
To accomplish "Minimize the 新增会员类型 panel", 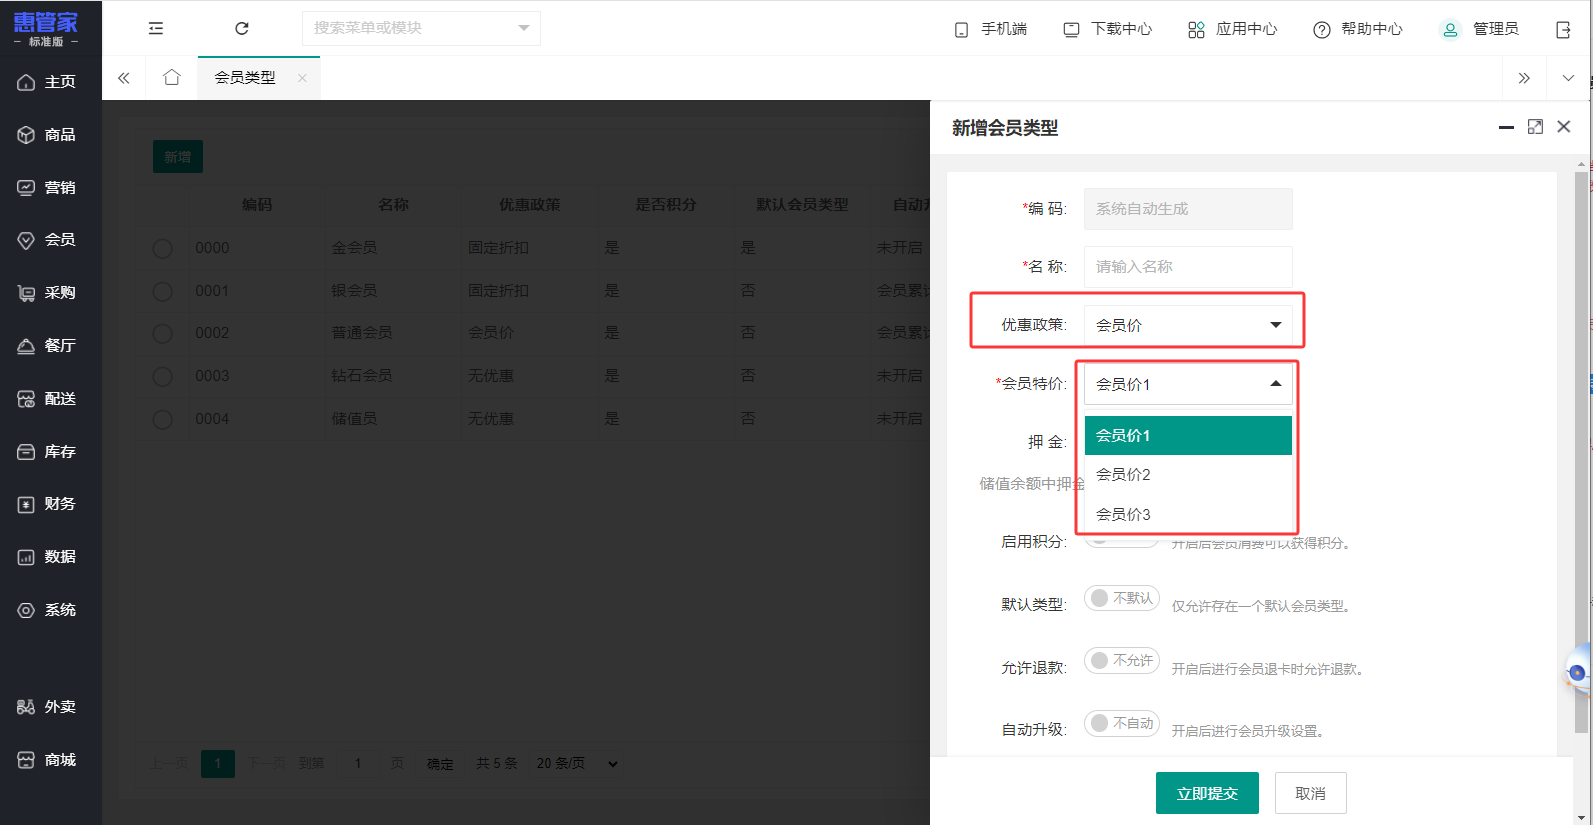I will [x=1506, y=127].
